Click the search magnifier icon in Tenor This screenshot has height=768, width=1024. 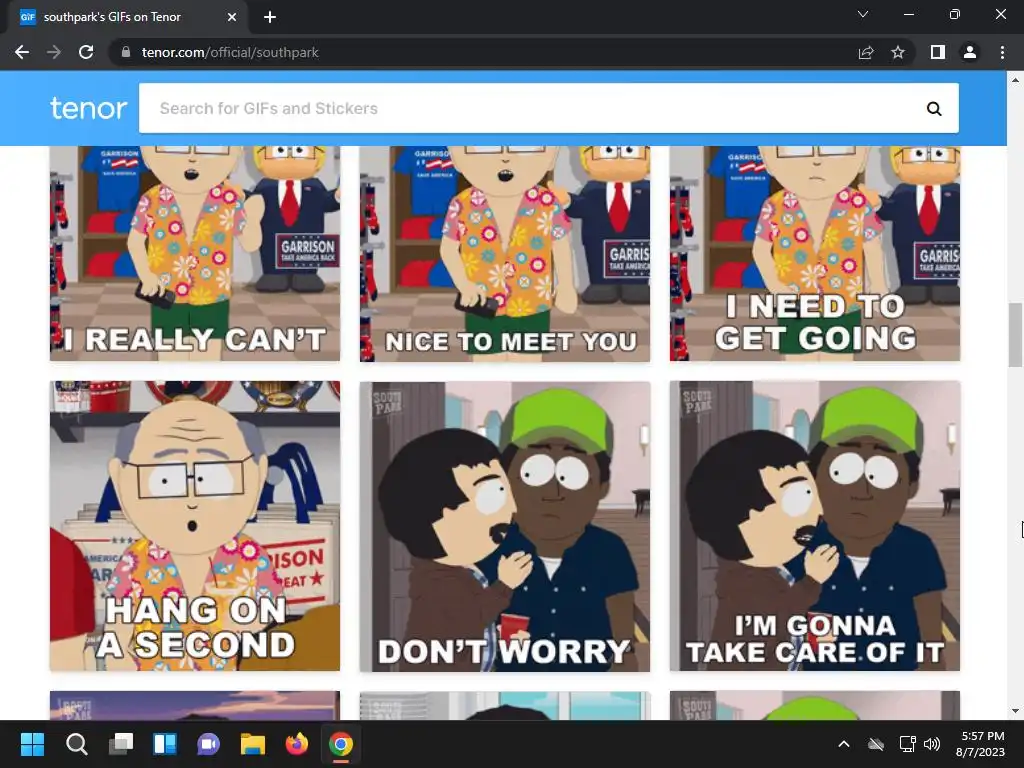pos(934,108)
